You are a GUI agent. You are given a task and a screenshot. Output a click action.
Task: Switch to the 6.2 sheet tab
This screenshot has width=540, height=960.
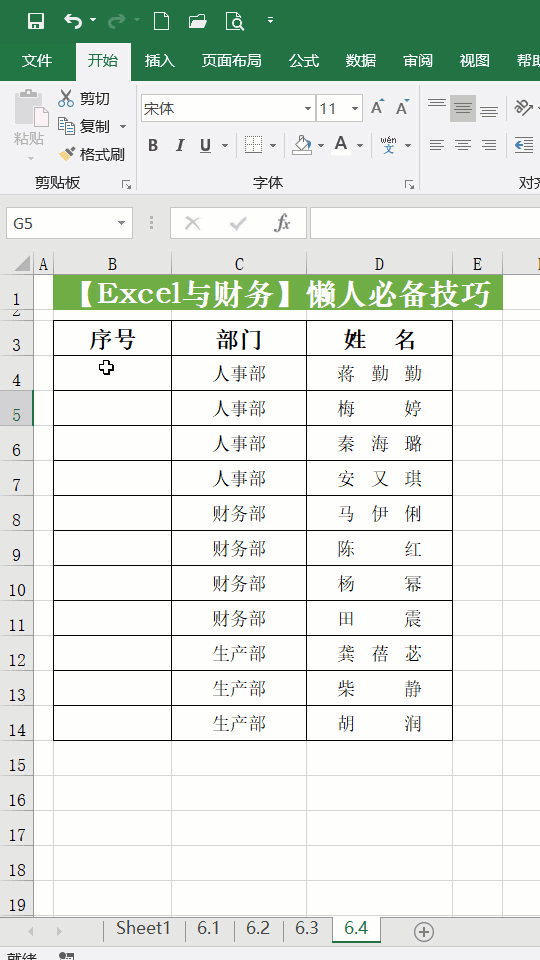click(258, 928)
